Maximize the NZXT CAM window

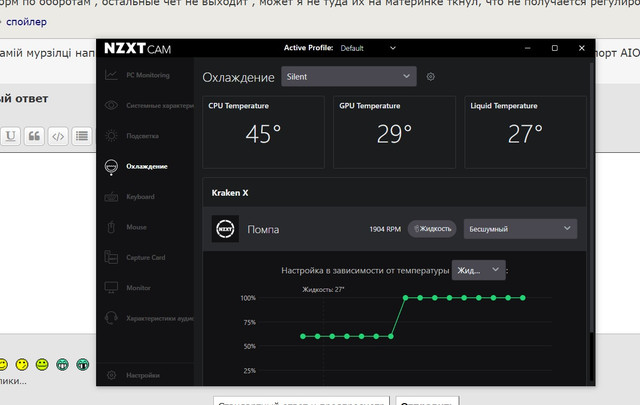[x=555, y=48]
